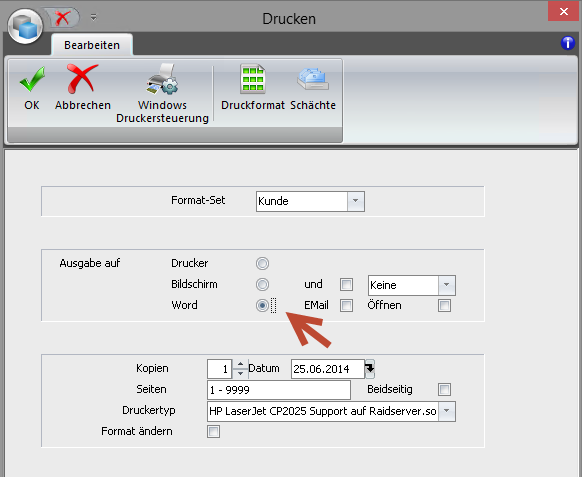Toggle the Format ändern checkbox

[213, 431]
